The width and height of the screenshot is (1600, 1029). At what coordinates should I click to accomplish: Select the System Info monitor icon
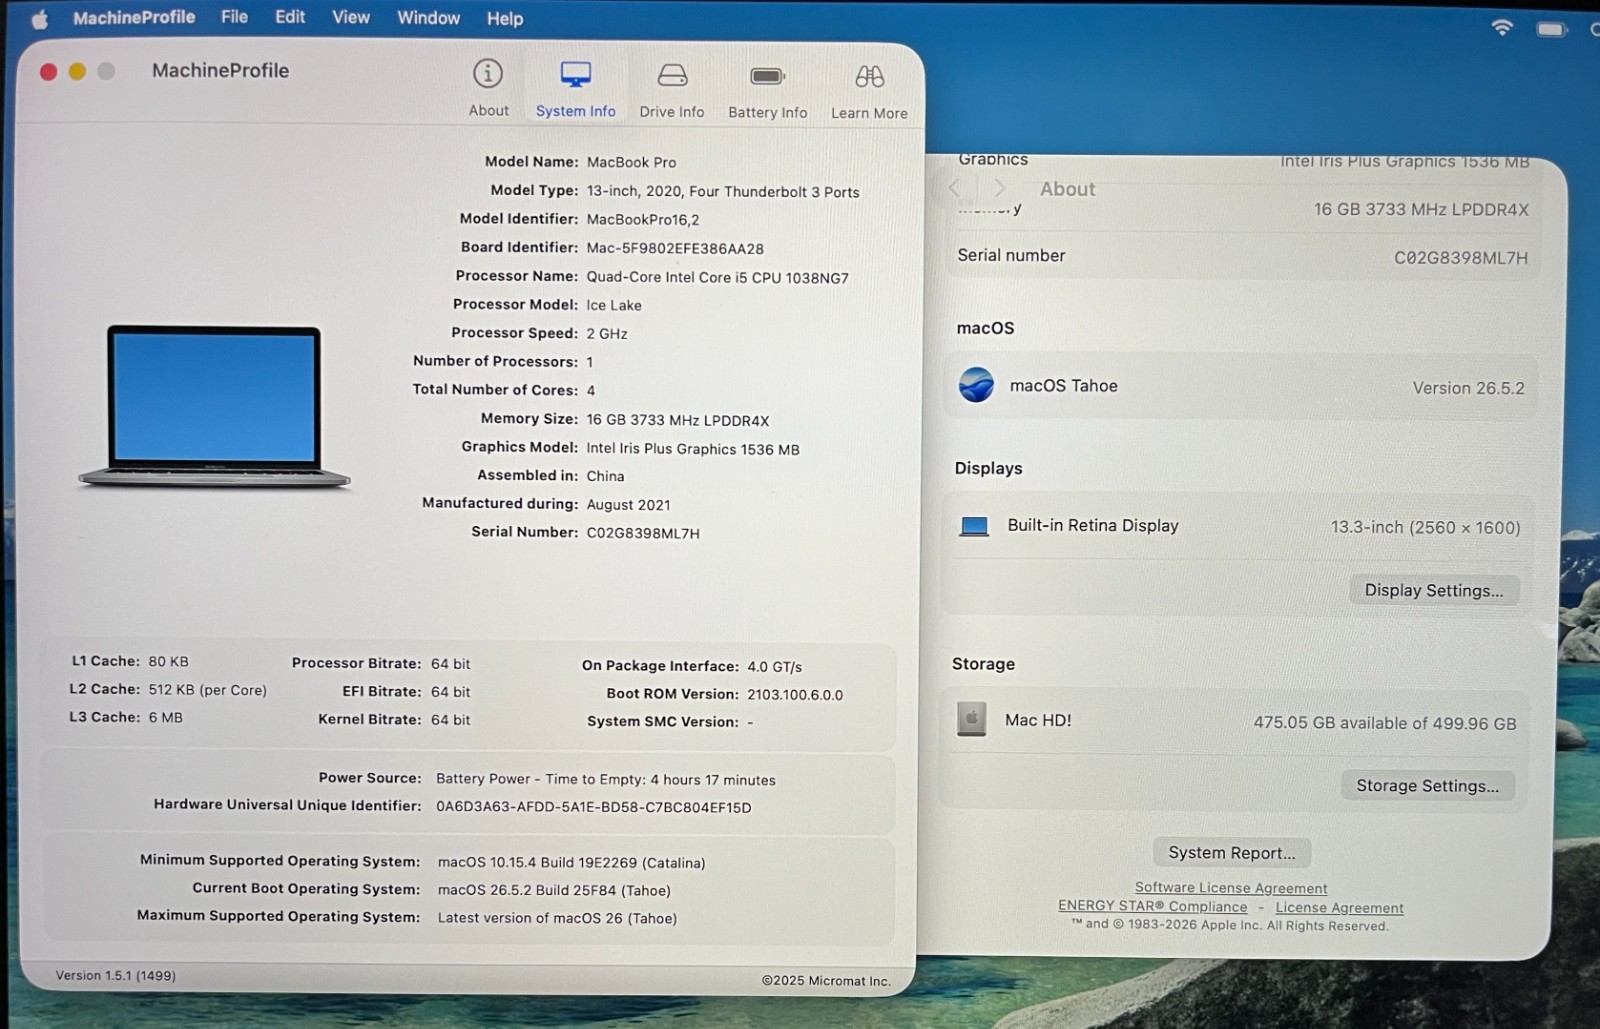coord(575,74)
